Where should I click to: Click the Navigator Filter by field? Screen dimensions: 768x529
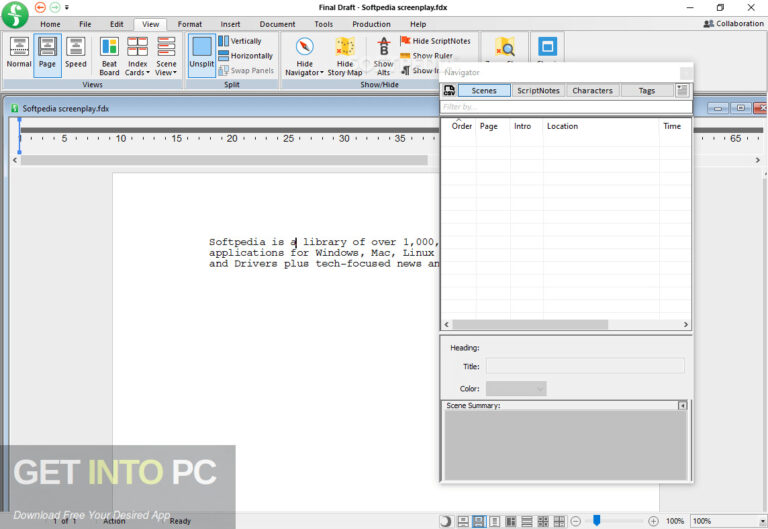tap(566, 107)
